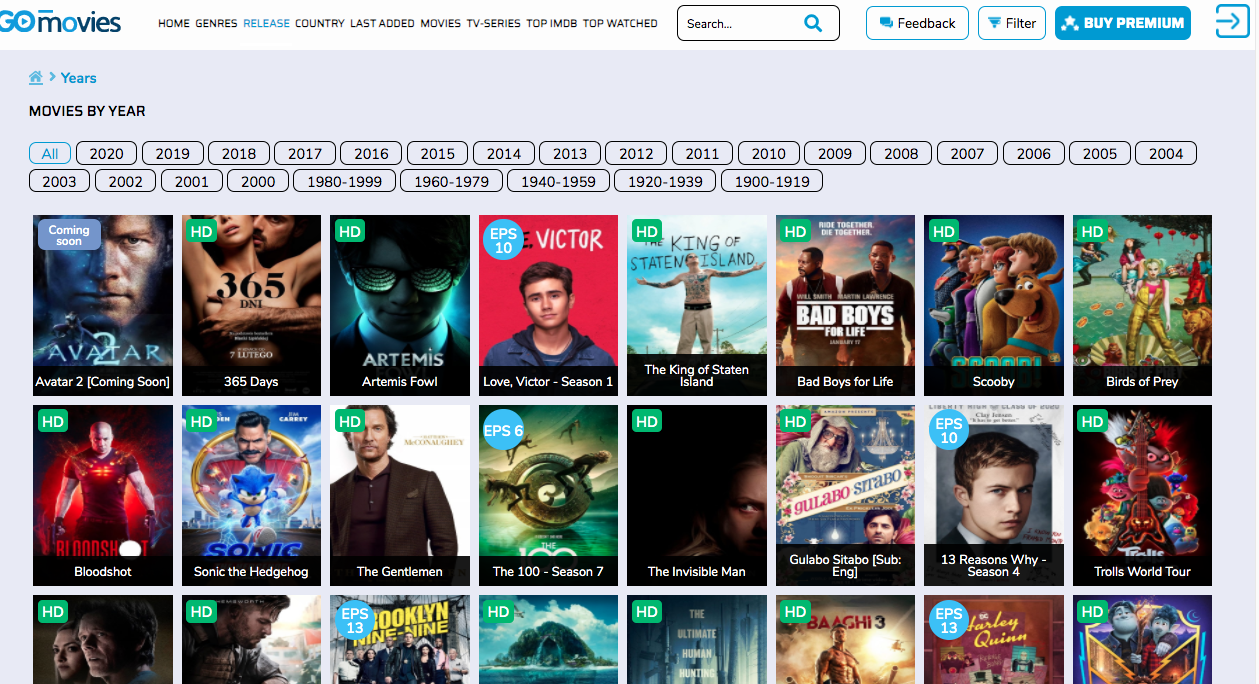Open the Bloodshot movie poster
The height and width of the screenshot is (684, 1259).
[x=103, y=495]
